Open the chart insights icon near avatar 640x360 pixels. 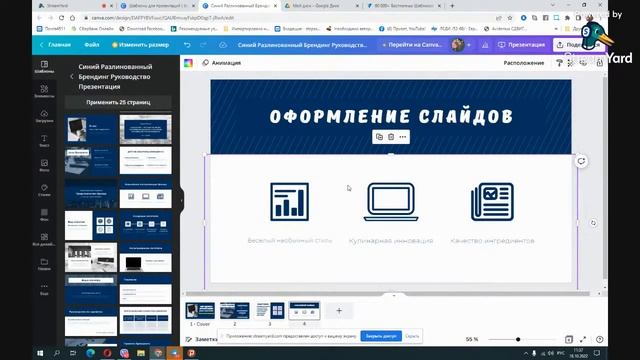coord(485,45)
